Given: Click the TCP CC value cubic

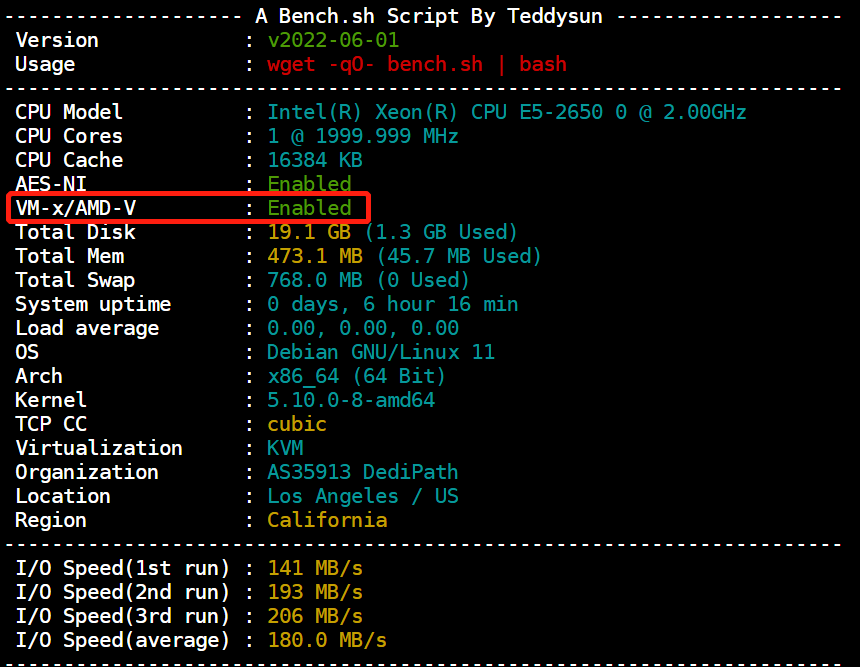Looking at the screenshot, I should point(297,424).
